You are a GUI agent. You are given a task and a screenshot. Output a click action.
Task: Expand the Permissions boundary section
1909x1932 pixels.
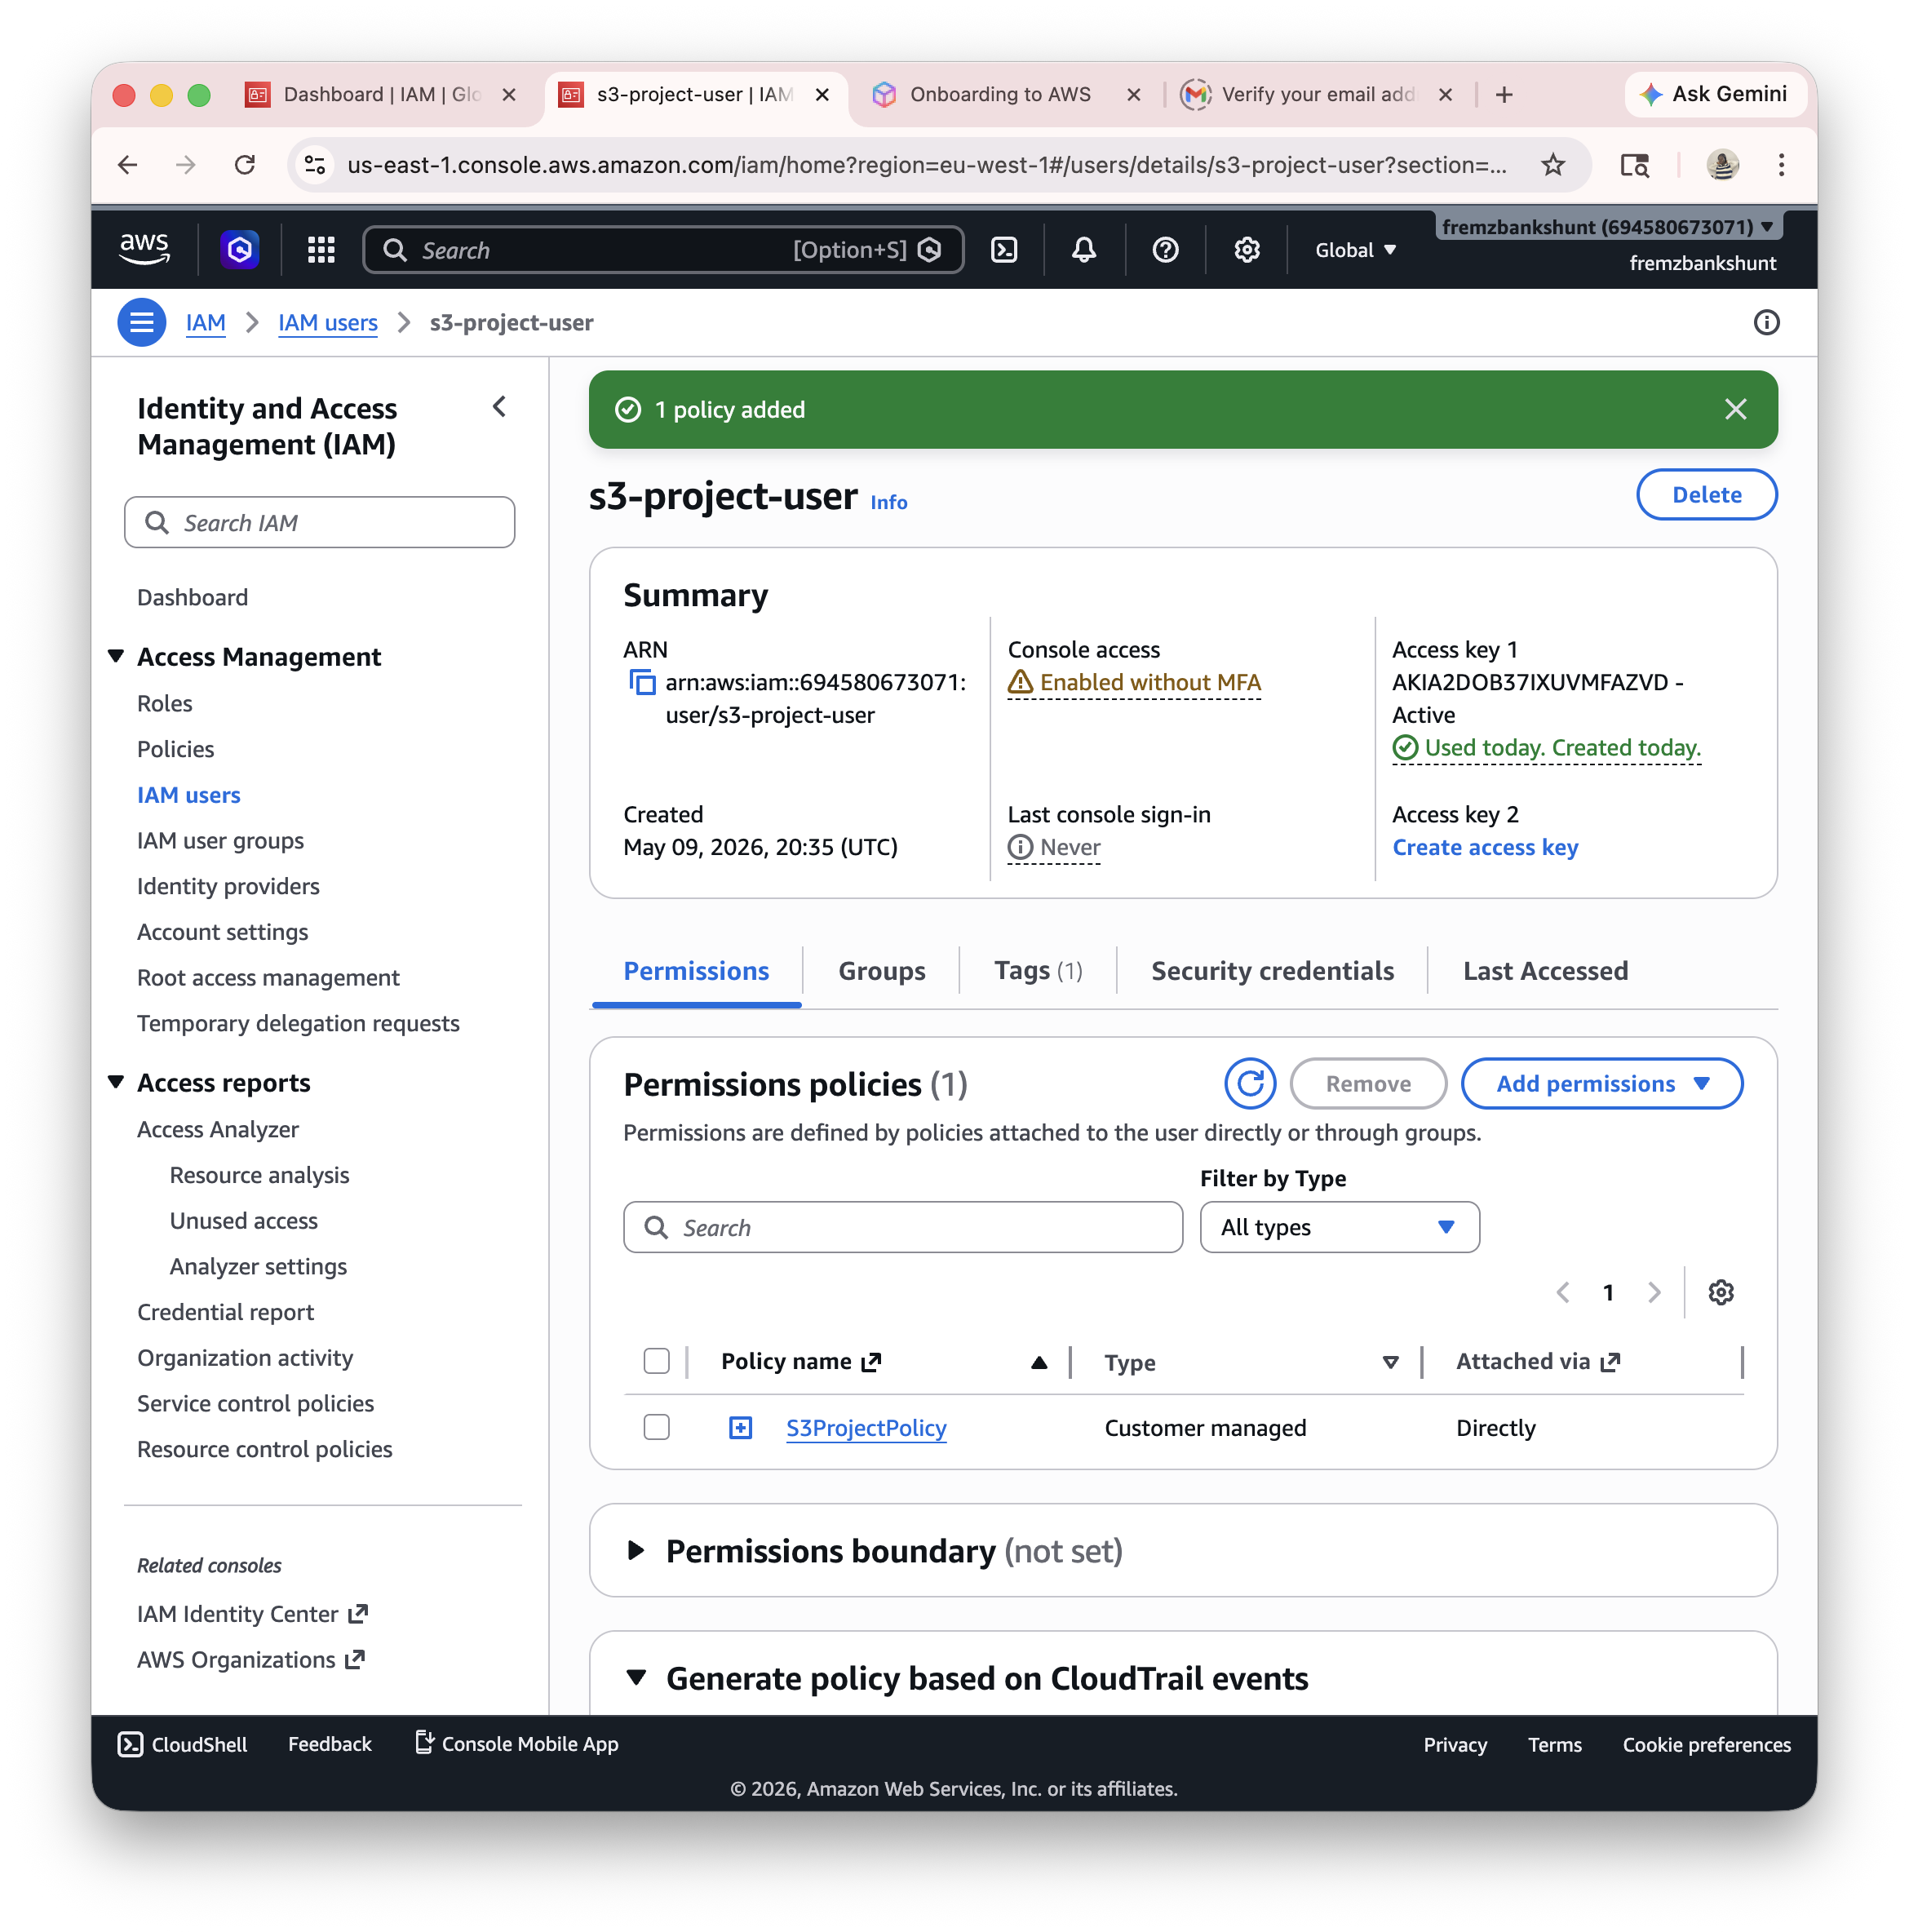coord(636,1550)
